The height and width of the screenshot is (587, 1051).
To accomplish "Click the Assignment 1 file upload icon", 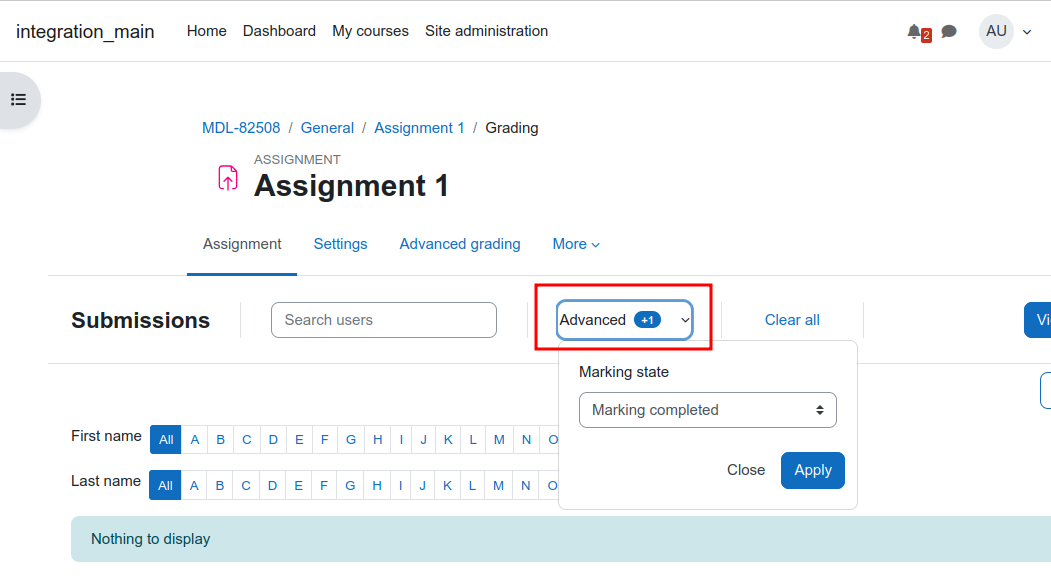I will click(228, 178).
